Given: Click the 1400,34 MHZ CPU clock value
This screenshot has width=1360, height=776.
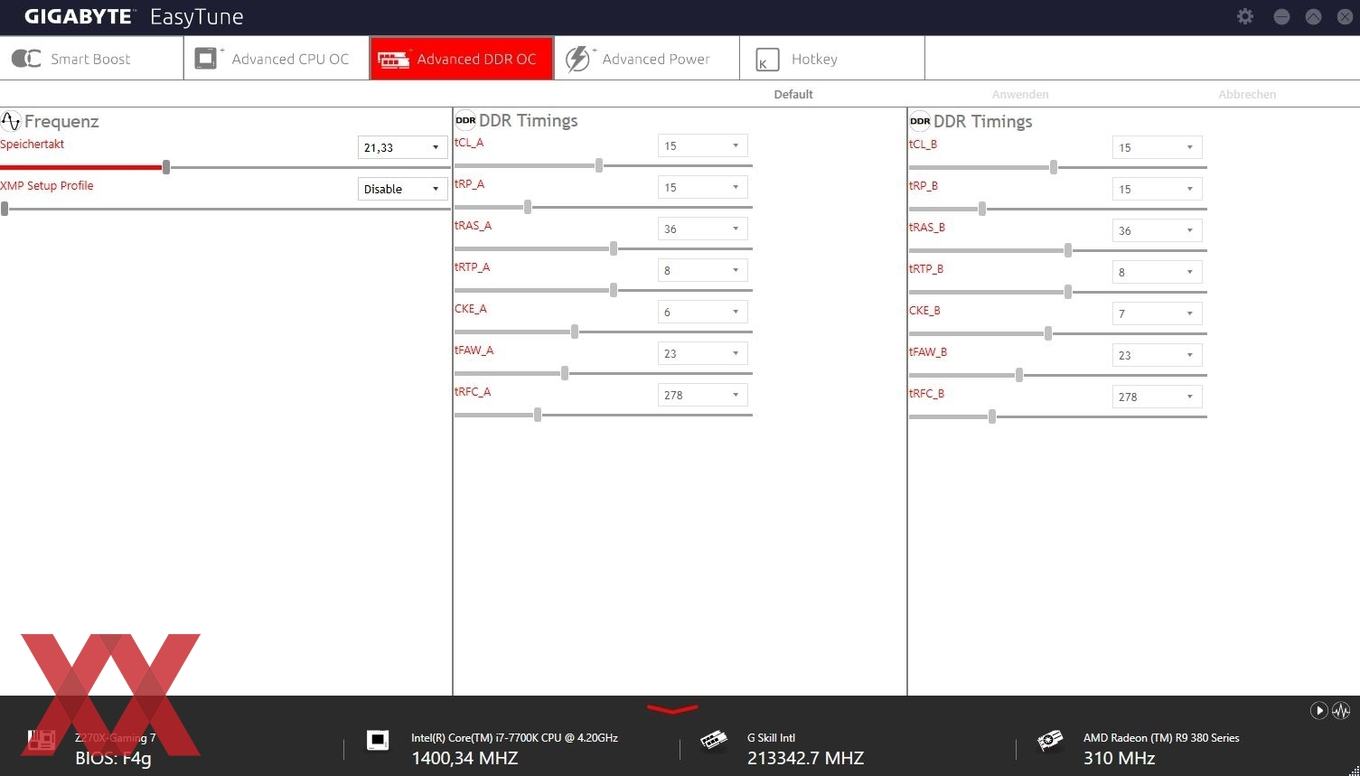Looking at the screenshot, I should [464, 758].
